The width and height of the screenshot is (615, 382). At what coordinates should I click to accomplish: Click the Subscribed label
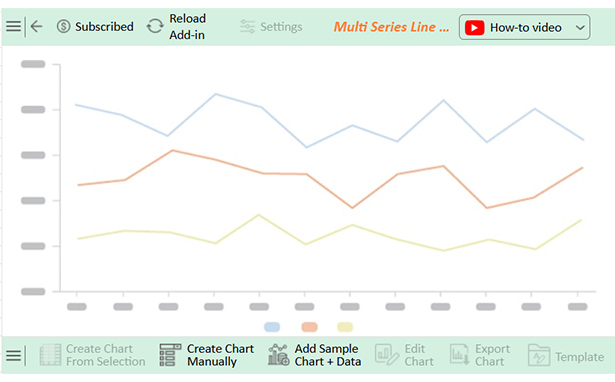pyautogui.click(x=104, y=27)
